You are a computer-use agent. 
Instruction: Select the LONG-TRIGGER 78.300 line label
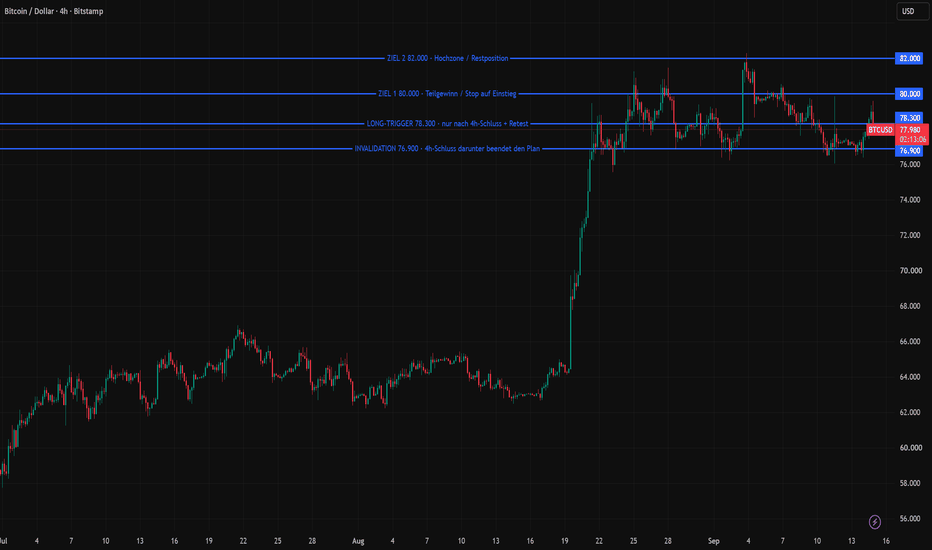coord(448,124)
